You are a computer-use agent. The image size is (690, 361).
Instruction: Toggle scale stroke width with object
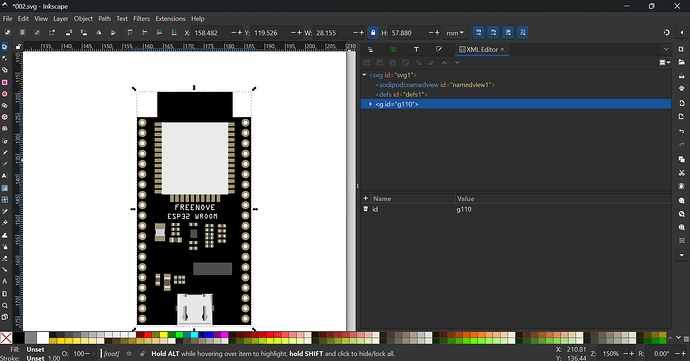coord(478,33)
